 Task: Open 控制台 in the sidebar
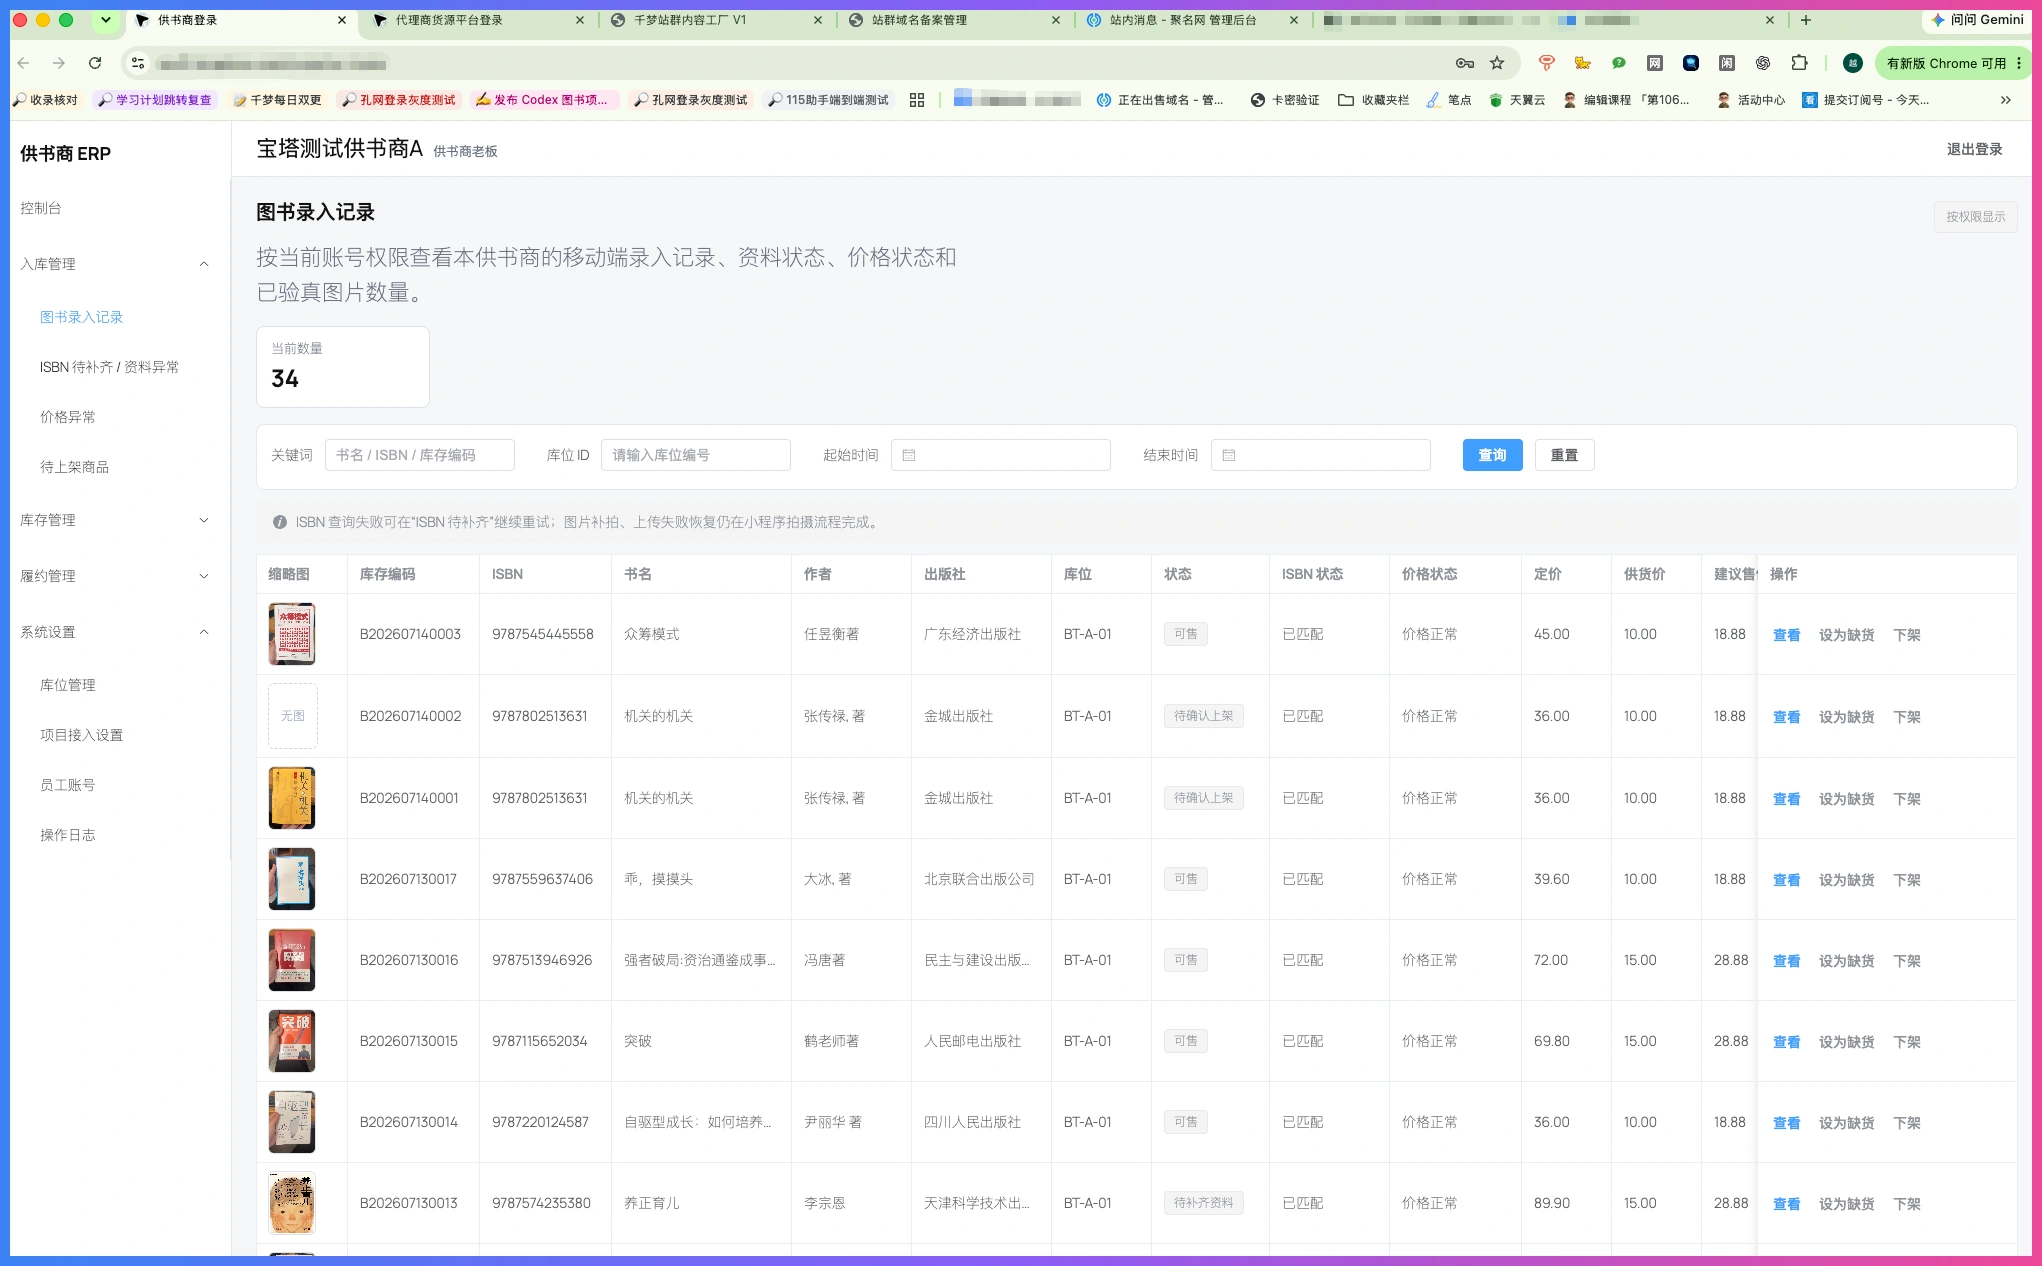(x=41, y=208)
